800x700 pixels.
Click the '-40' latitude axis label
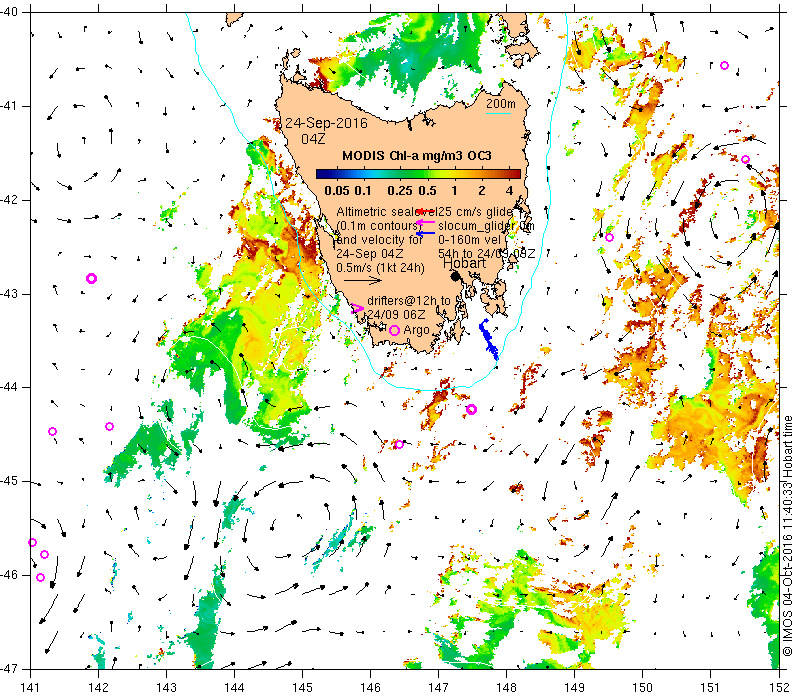point(10,12)
